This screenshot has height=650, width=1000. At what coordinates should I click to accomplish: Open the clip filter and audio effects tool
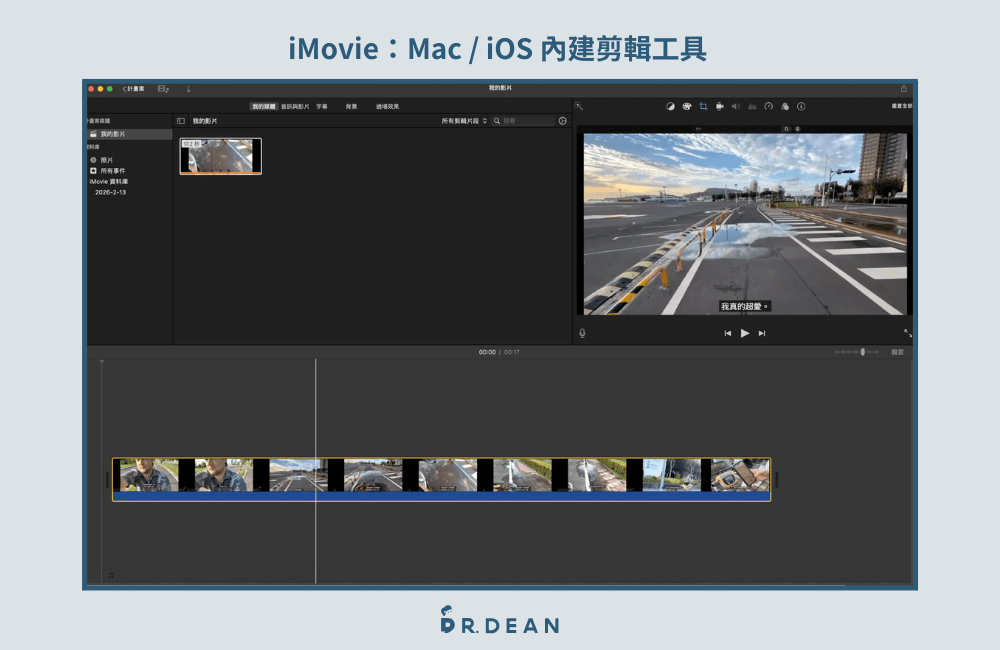pyautogui.click(x=785, y=107)
